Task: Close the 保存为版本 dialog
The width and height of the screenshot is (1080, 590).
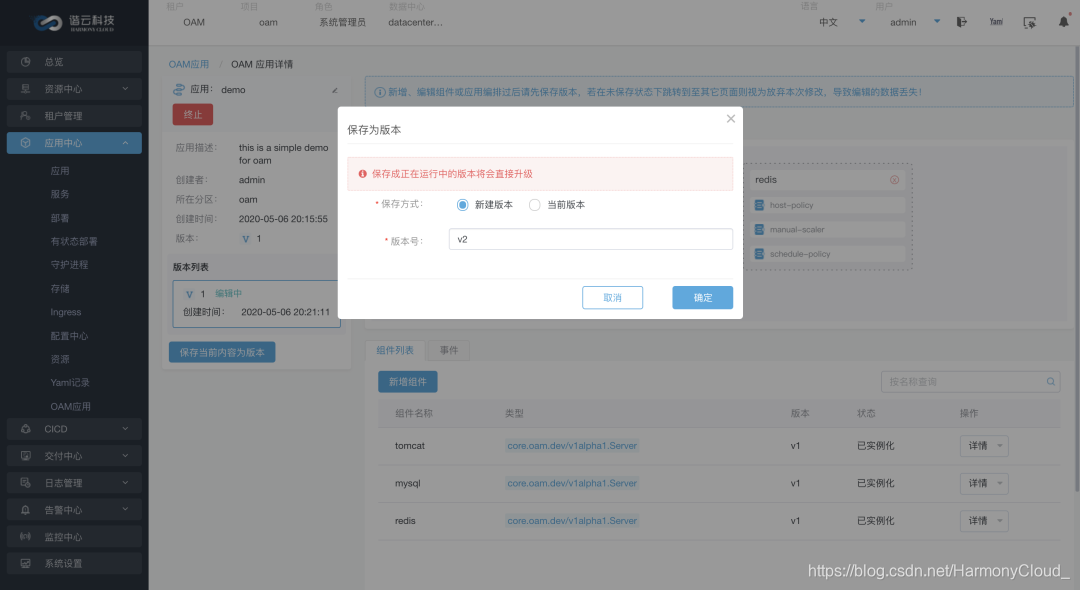Action: click(731, 118)
